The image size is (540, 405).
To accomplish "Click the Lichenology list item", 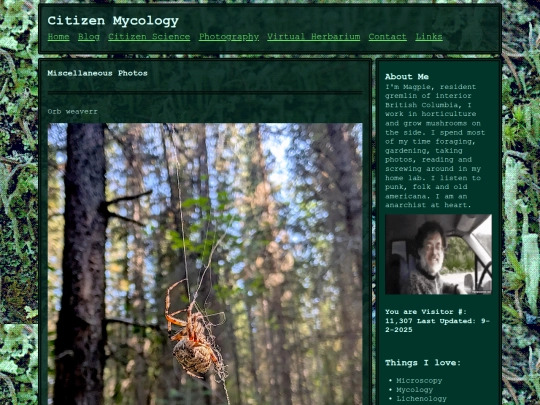I will point(421,399).
